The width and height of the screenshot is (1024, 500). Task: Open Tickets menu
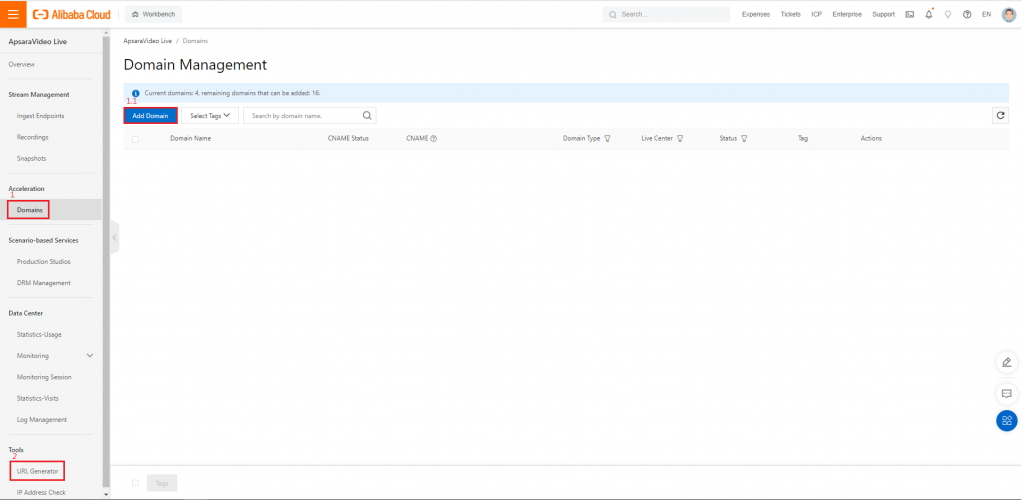tap(790, 14)
